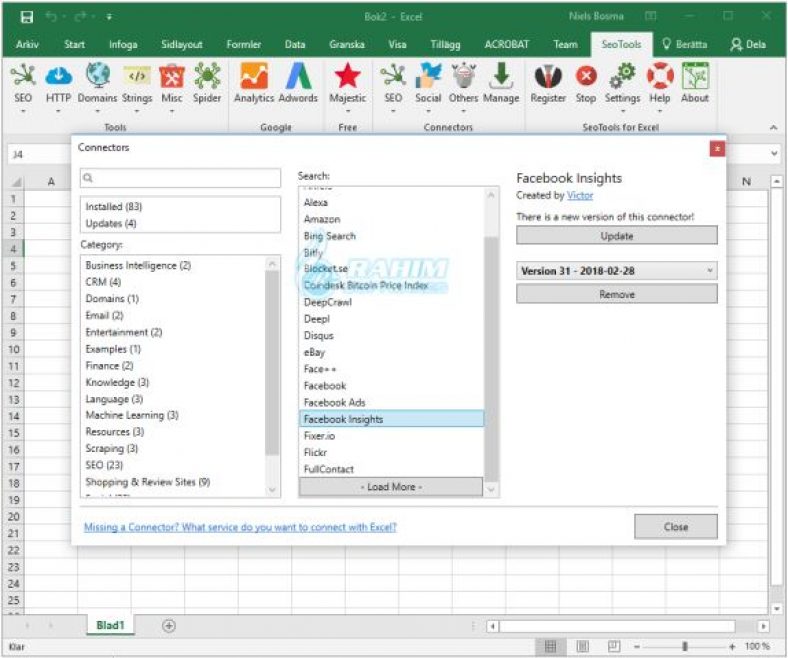Select SEO (23) category

coord(104,465)
